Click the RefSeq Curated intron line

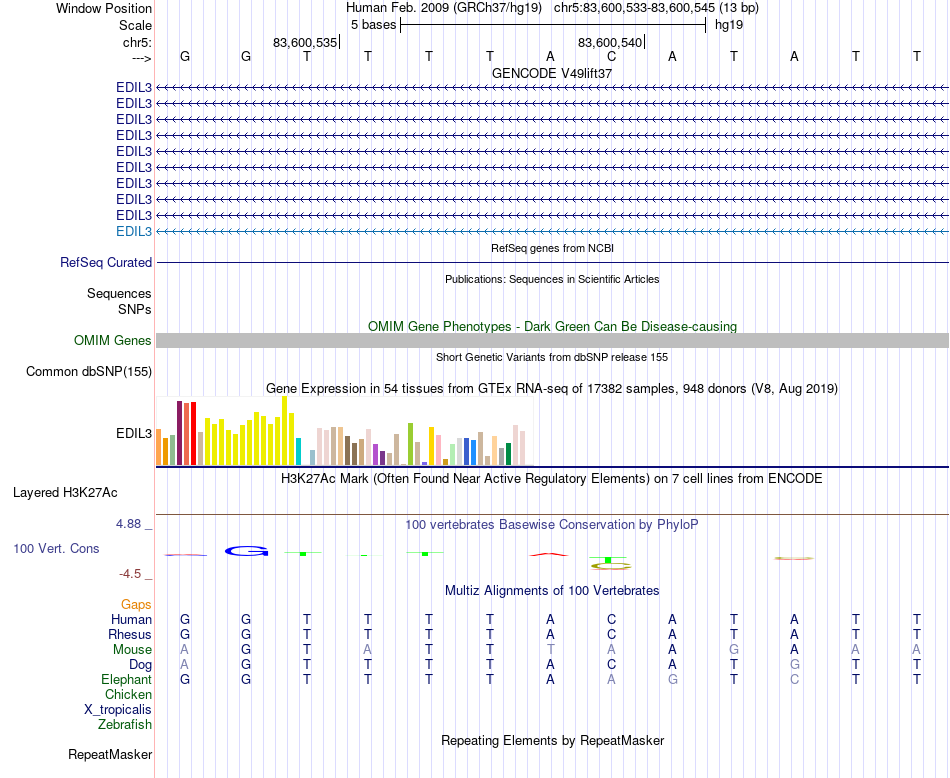click(x=552, y=262)
